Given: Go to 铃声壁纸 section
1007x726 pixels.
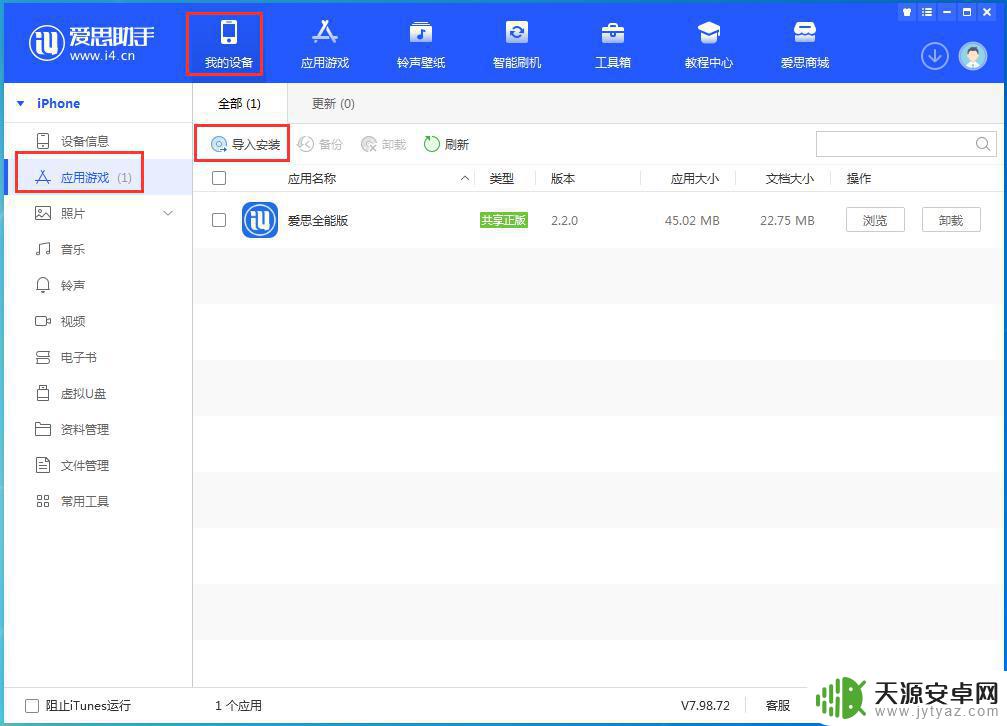Looking at the screenshot, I should 421,44.
